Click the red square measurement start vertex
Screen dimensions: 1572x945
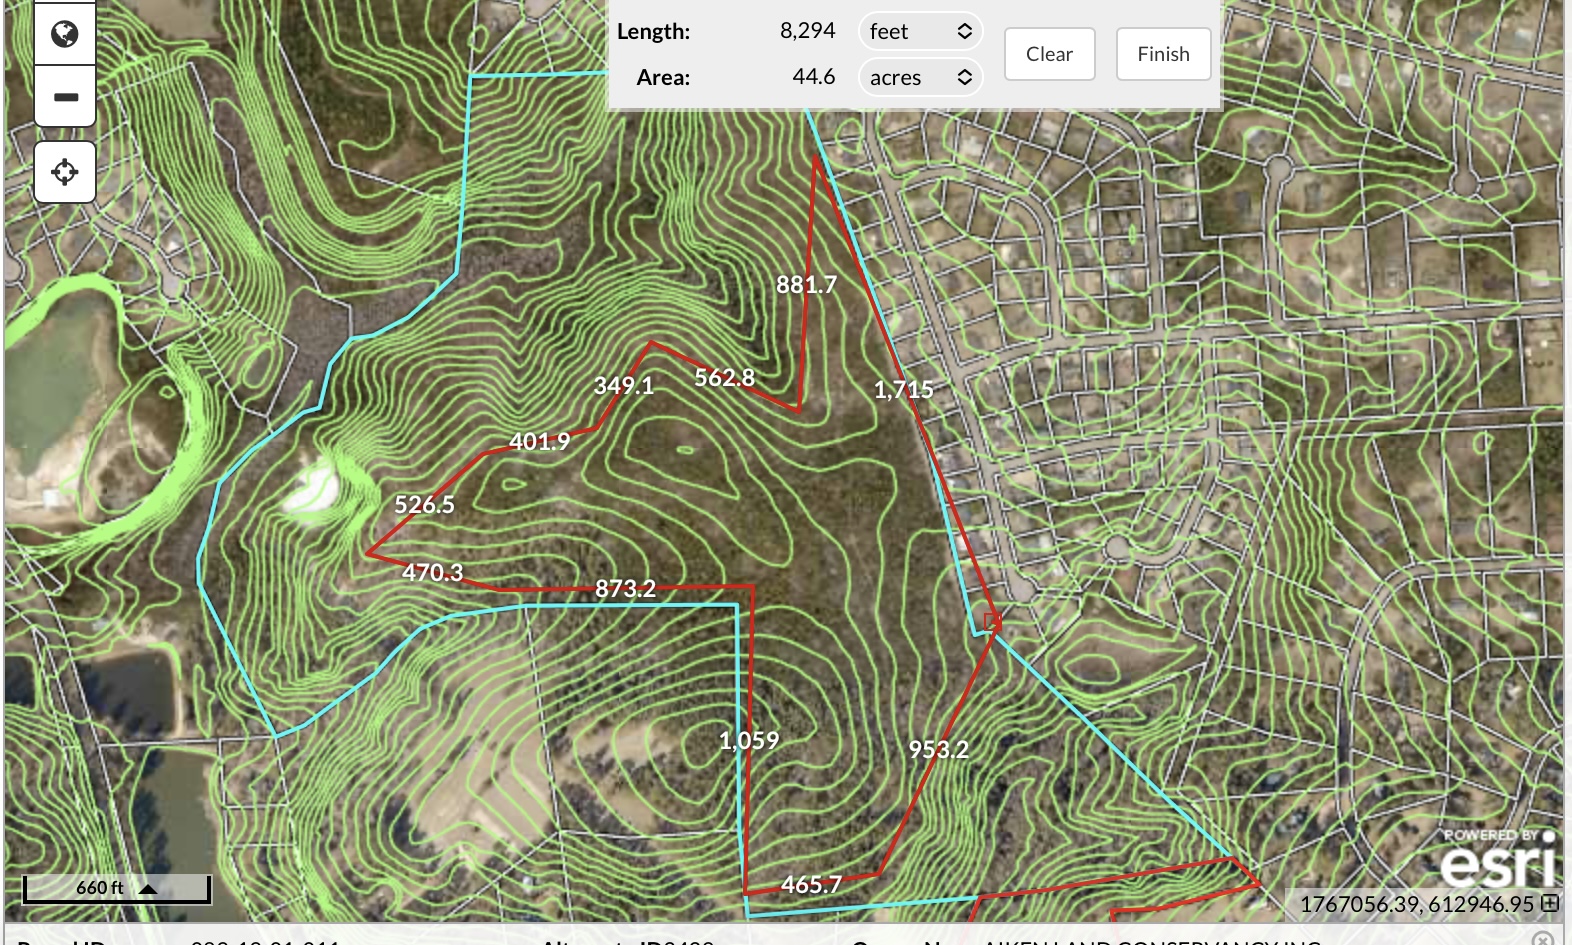point(991,622)
